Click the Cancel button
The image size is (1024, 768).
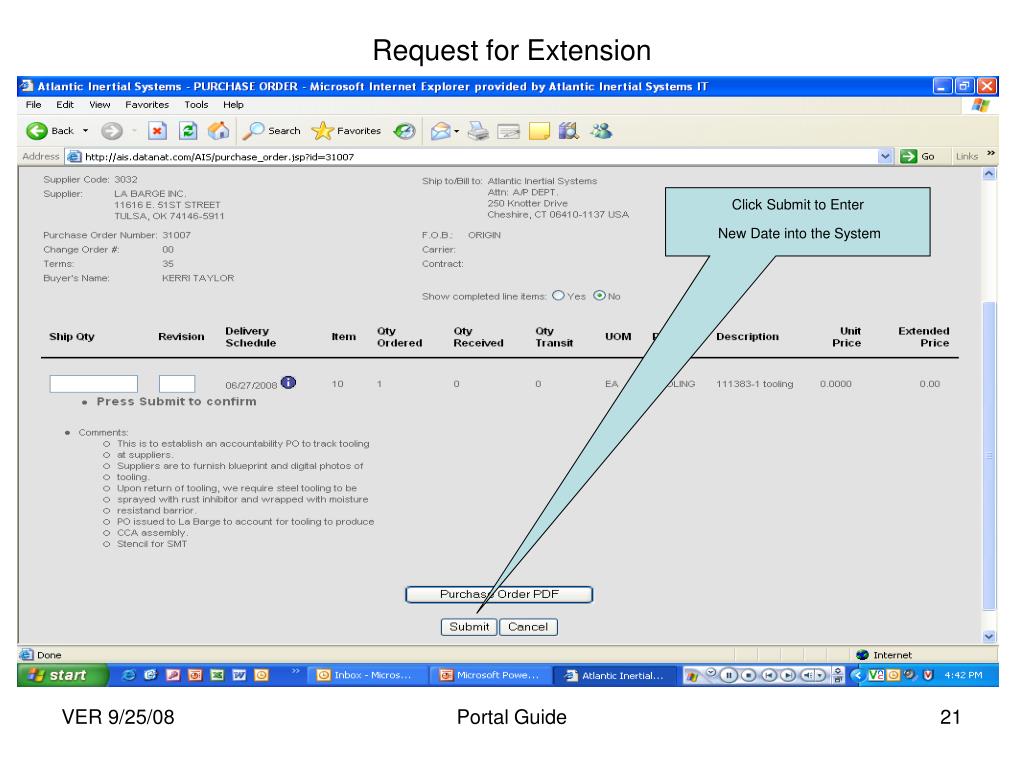pos(528,627)
